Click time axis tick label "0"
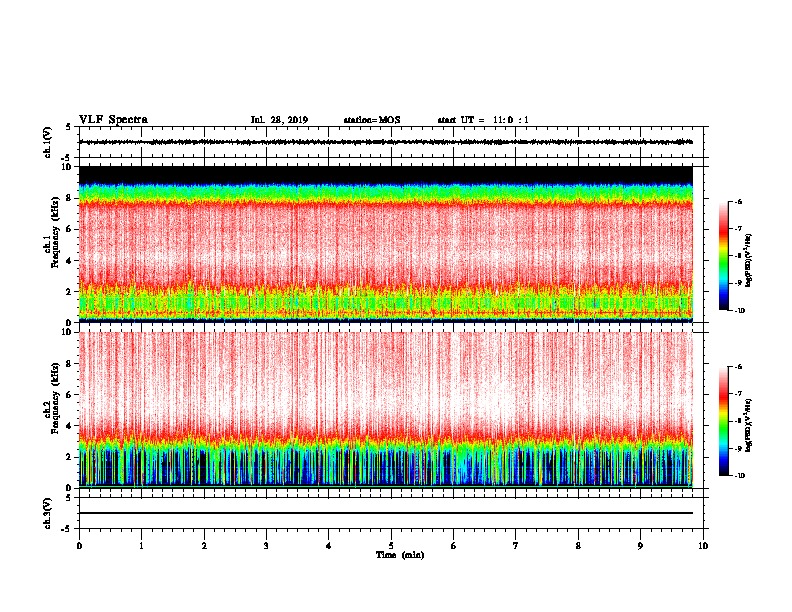Screen dimensions: 792x612 tap(79, 546)
